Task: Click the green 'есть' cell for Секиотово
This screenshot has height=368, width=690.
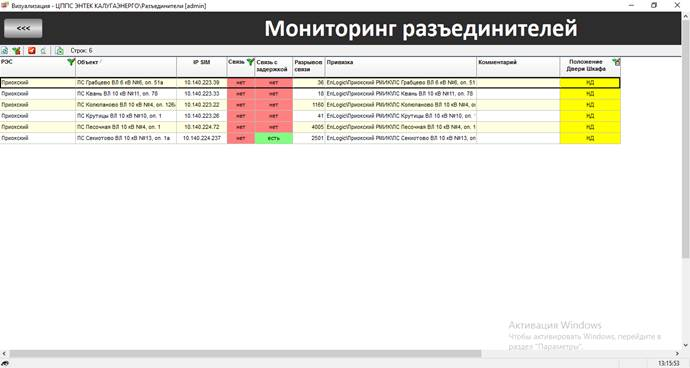Action: tap(274, 138)
